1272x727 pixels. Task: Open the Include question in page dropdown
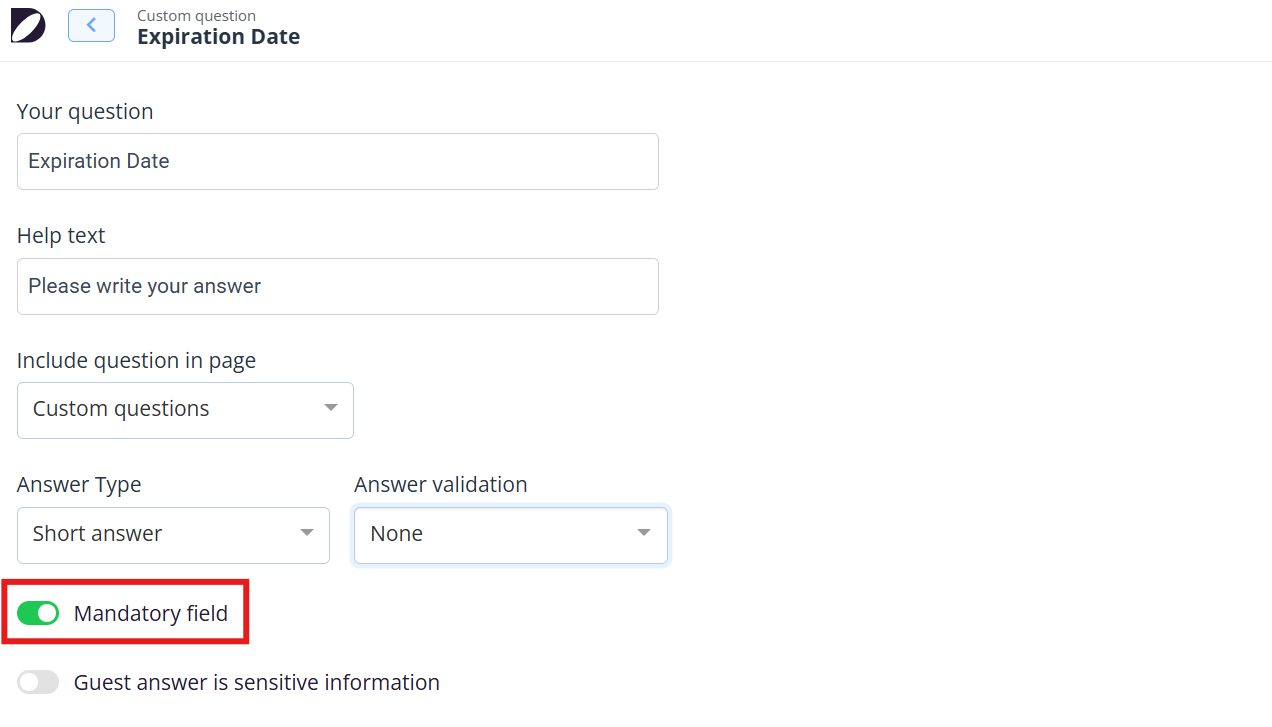[185, 410]
